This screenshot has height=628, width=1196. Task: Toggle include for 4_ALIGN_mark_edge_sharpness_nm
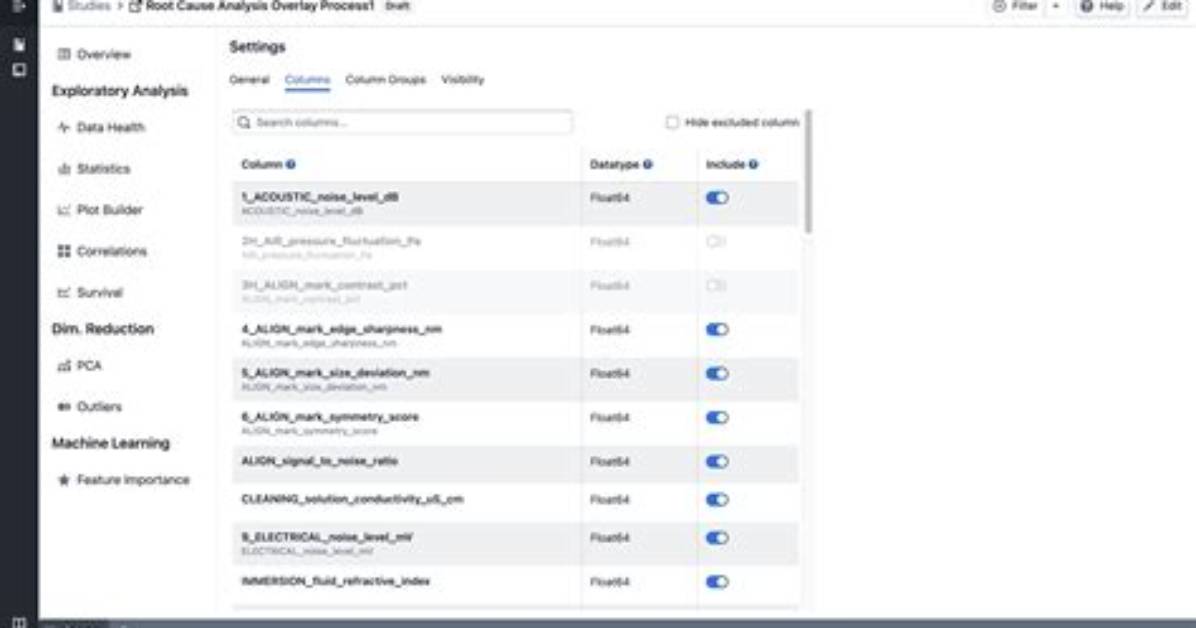pyautogui.click(x=717, y=330)
